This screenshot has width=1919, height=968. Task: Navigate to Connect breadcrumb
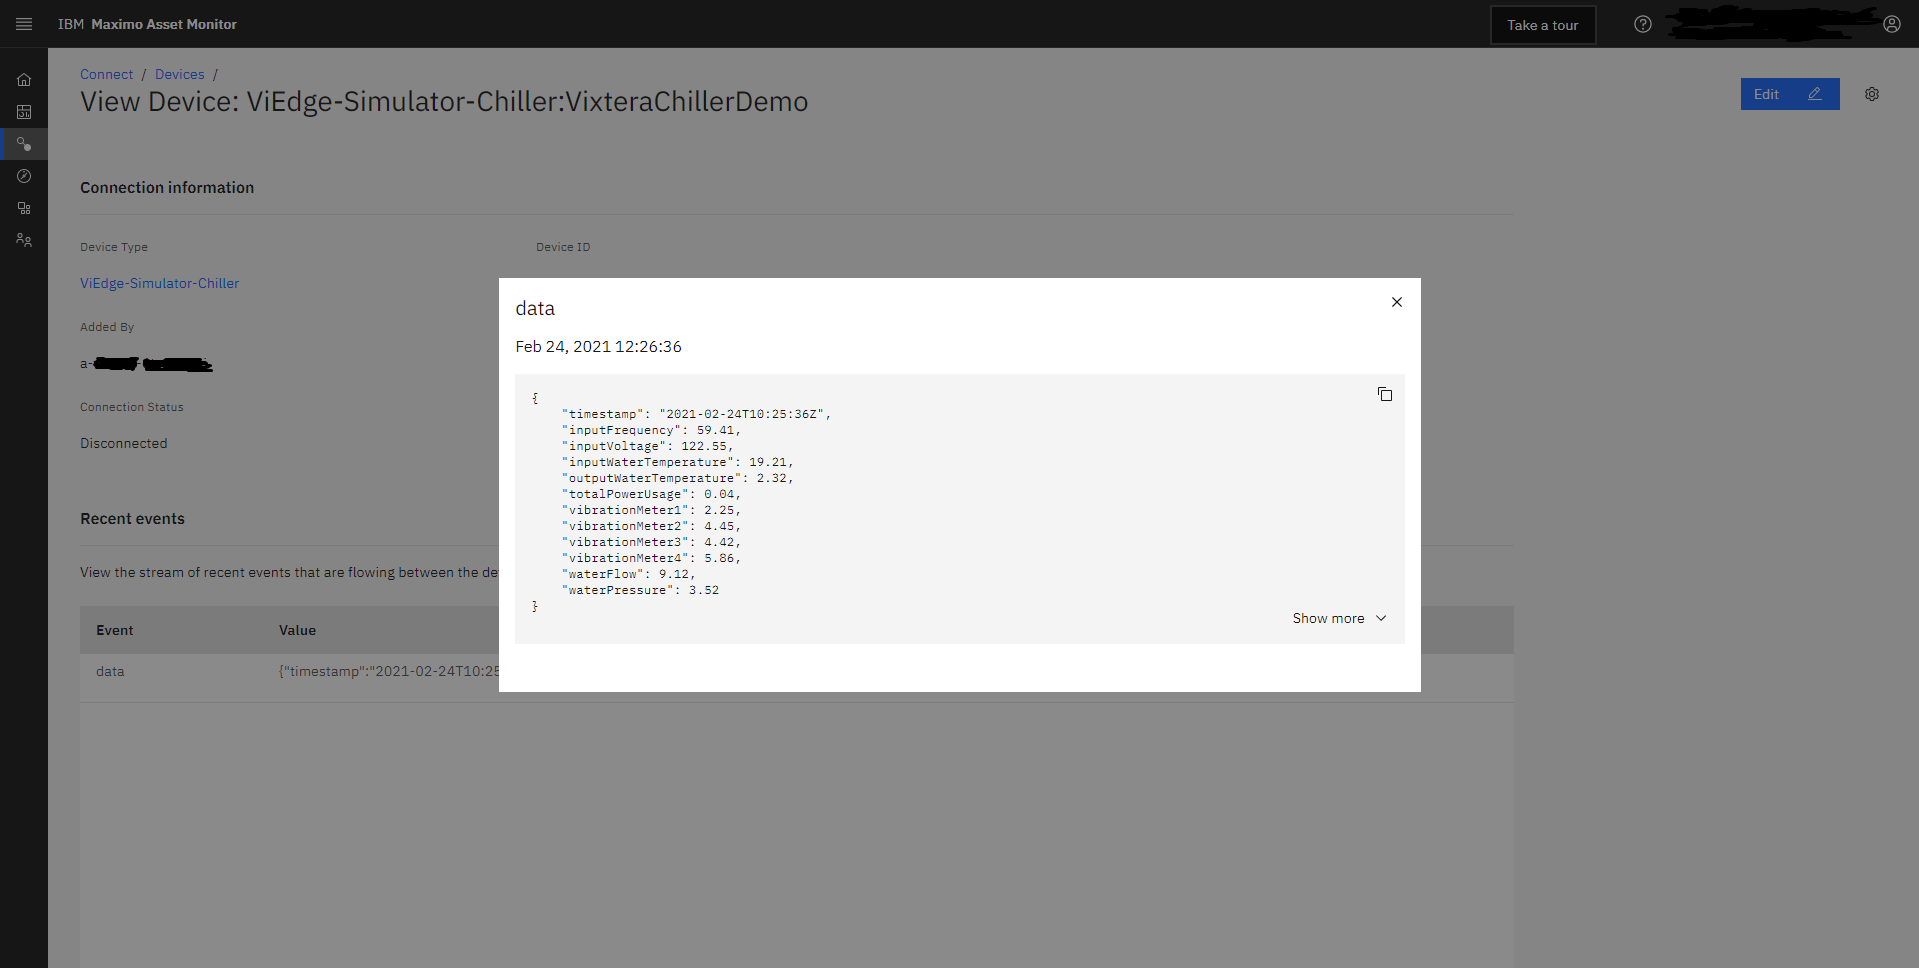click(x=106, y=74)
